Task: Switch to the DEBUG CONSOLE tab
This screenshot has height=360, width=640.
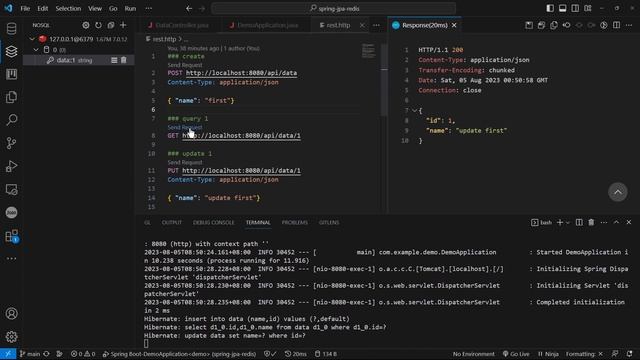Action: click(x=213, y=222)
